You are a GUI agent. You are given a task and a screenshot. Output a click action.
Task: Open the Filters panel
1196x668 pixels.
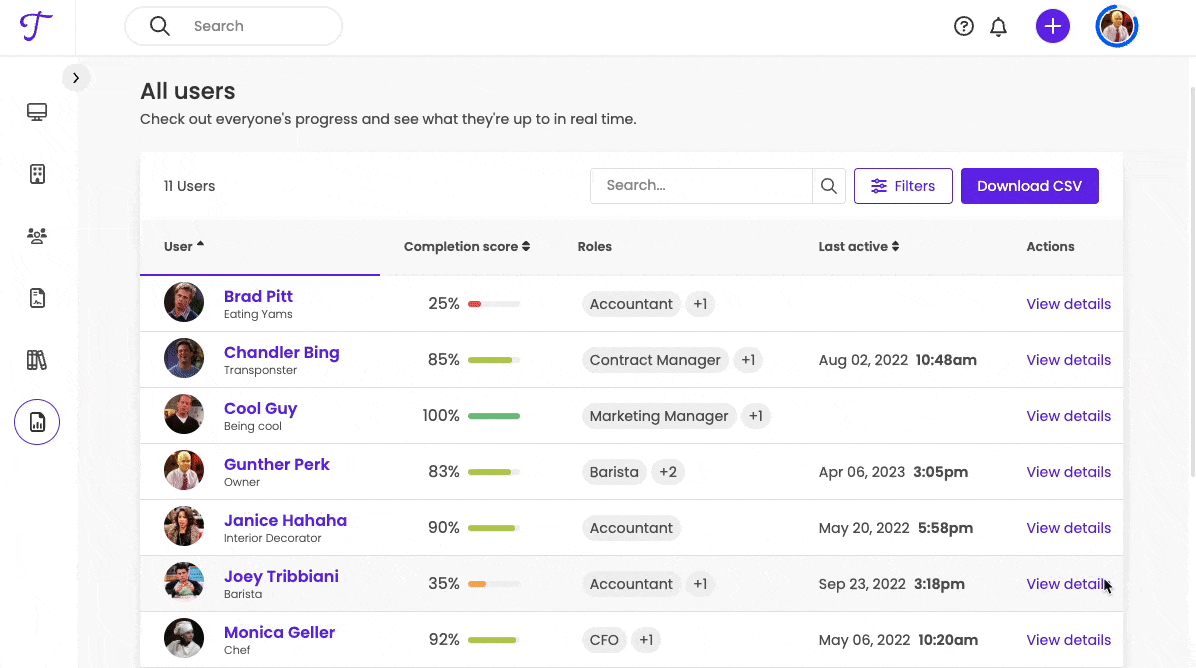point(903,185)
